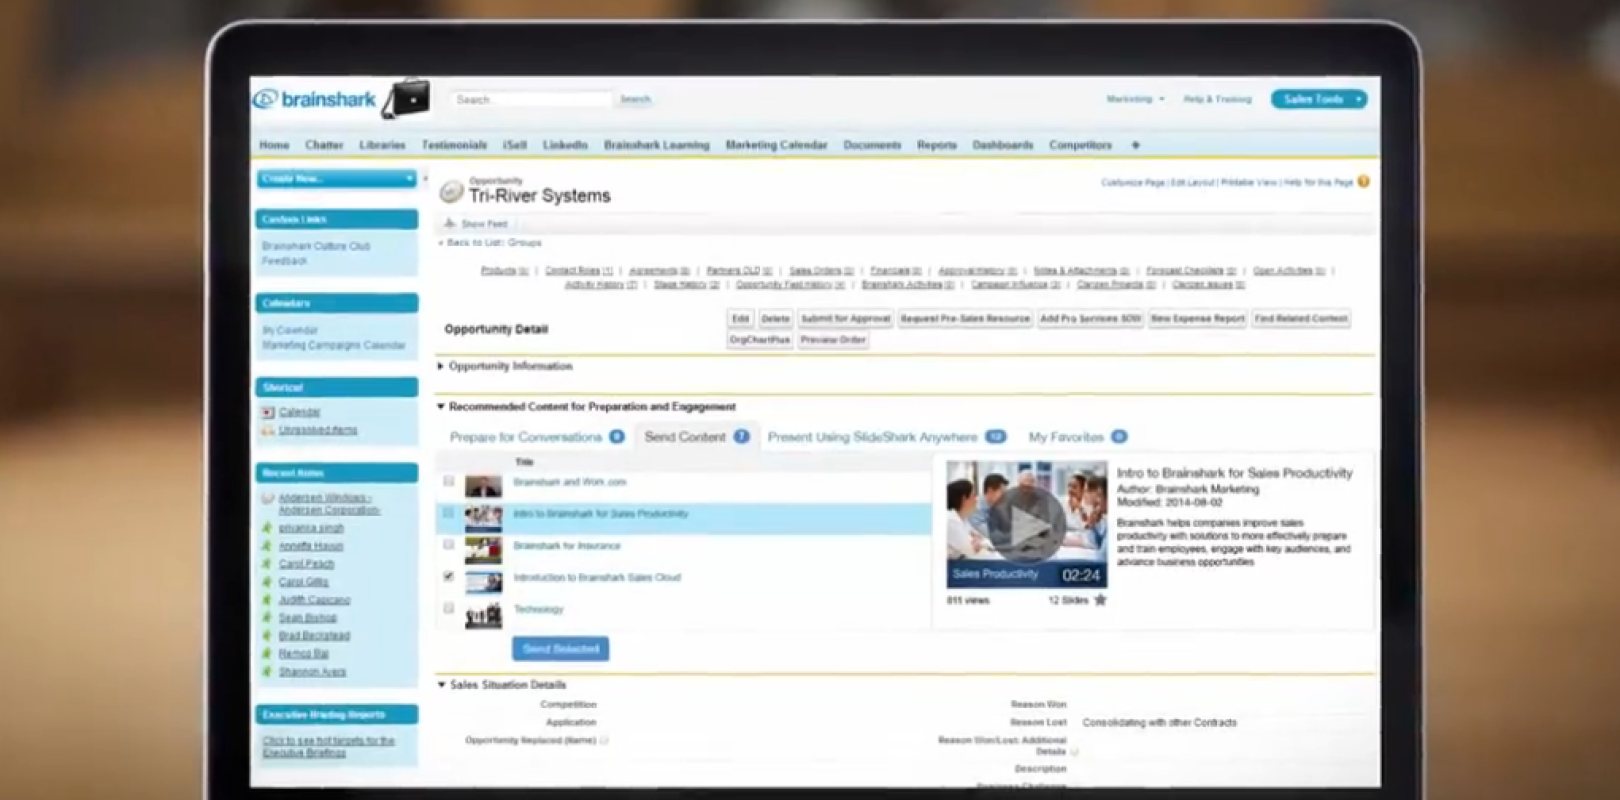Click the Unresolved Items icon
Viewport: 1620px width, 800px height.
point(268,430)
